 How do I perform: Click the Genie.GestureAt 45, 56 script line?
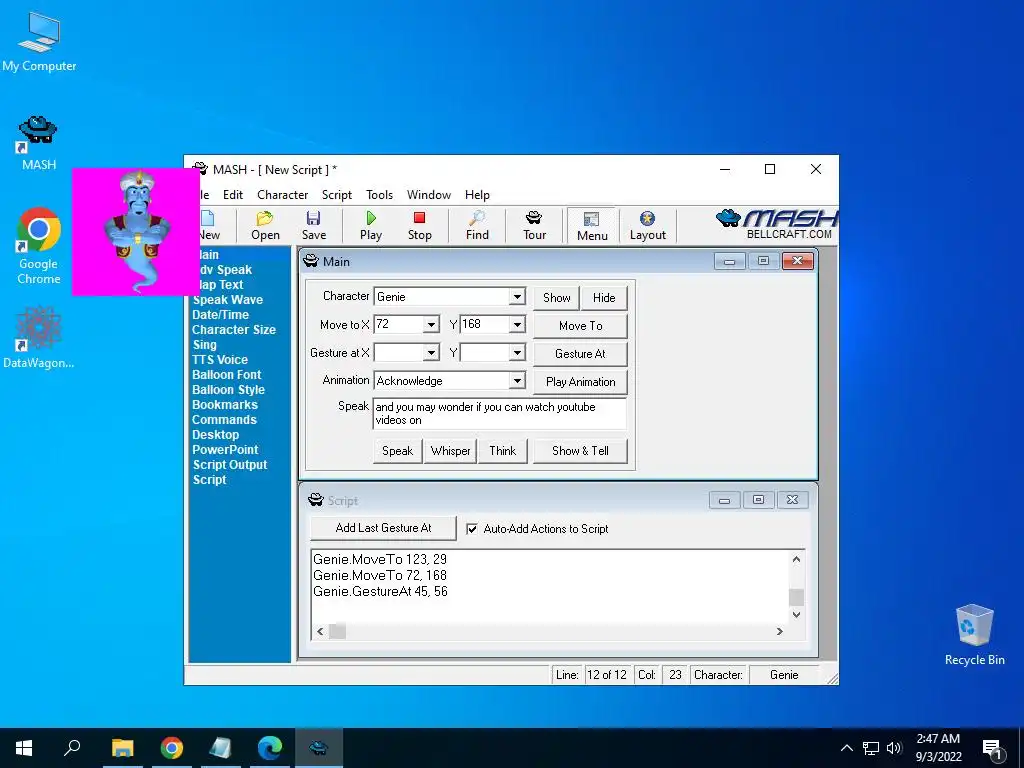point(380,592)
